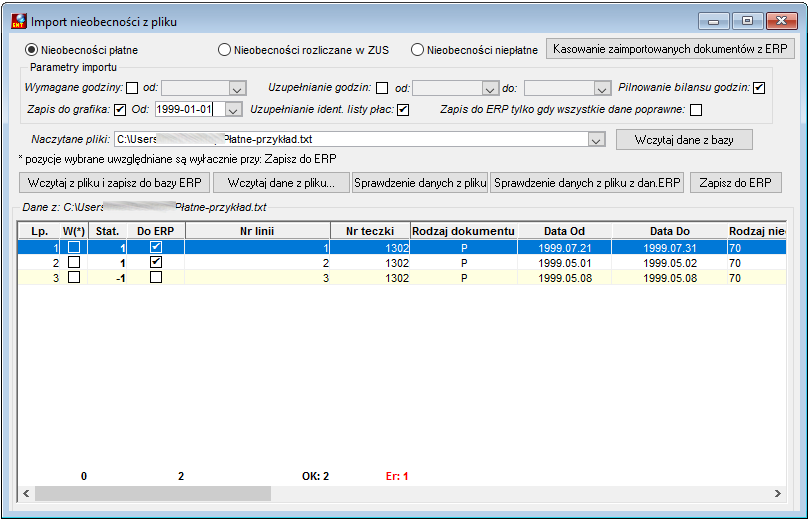Click the W(*) column header
This screenshot has width=808, height=520.
74,231
